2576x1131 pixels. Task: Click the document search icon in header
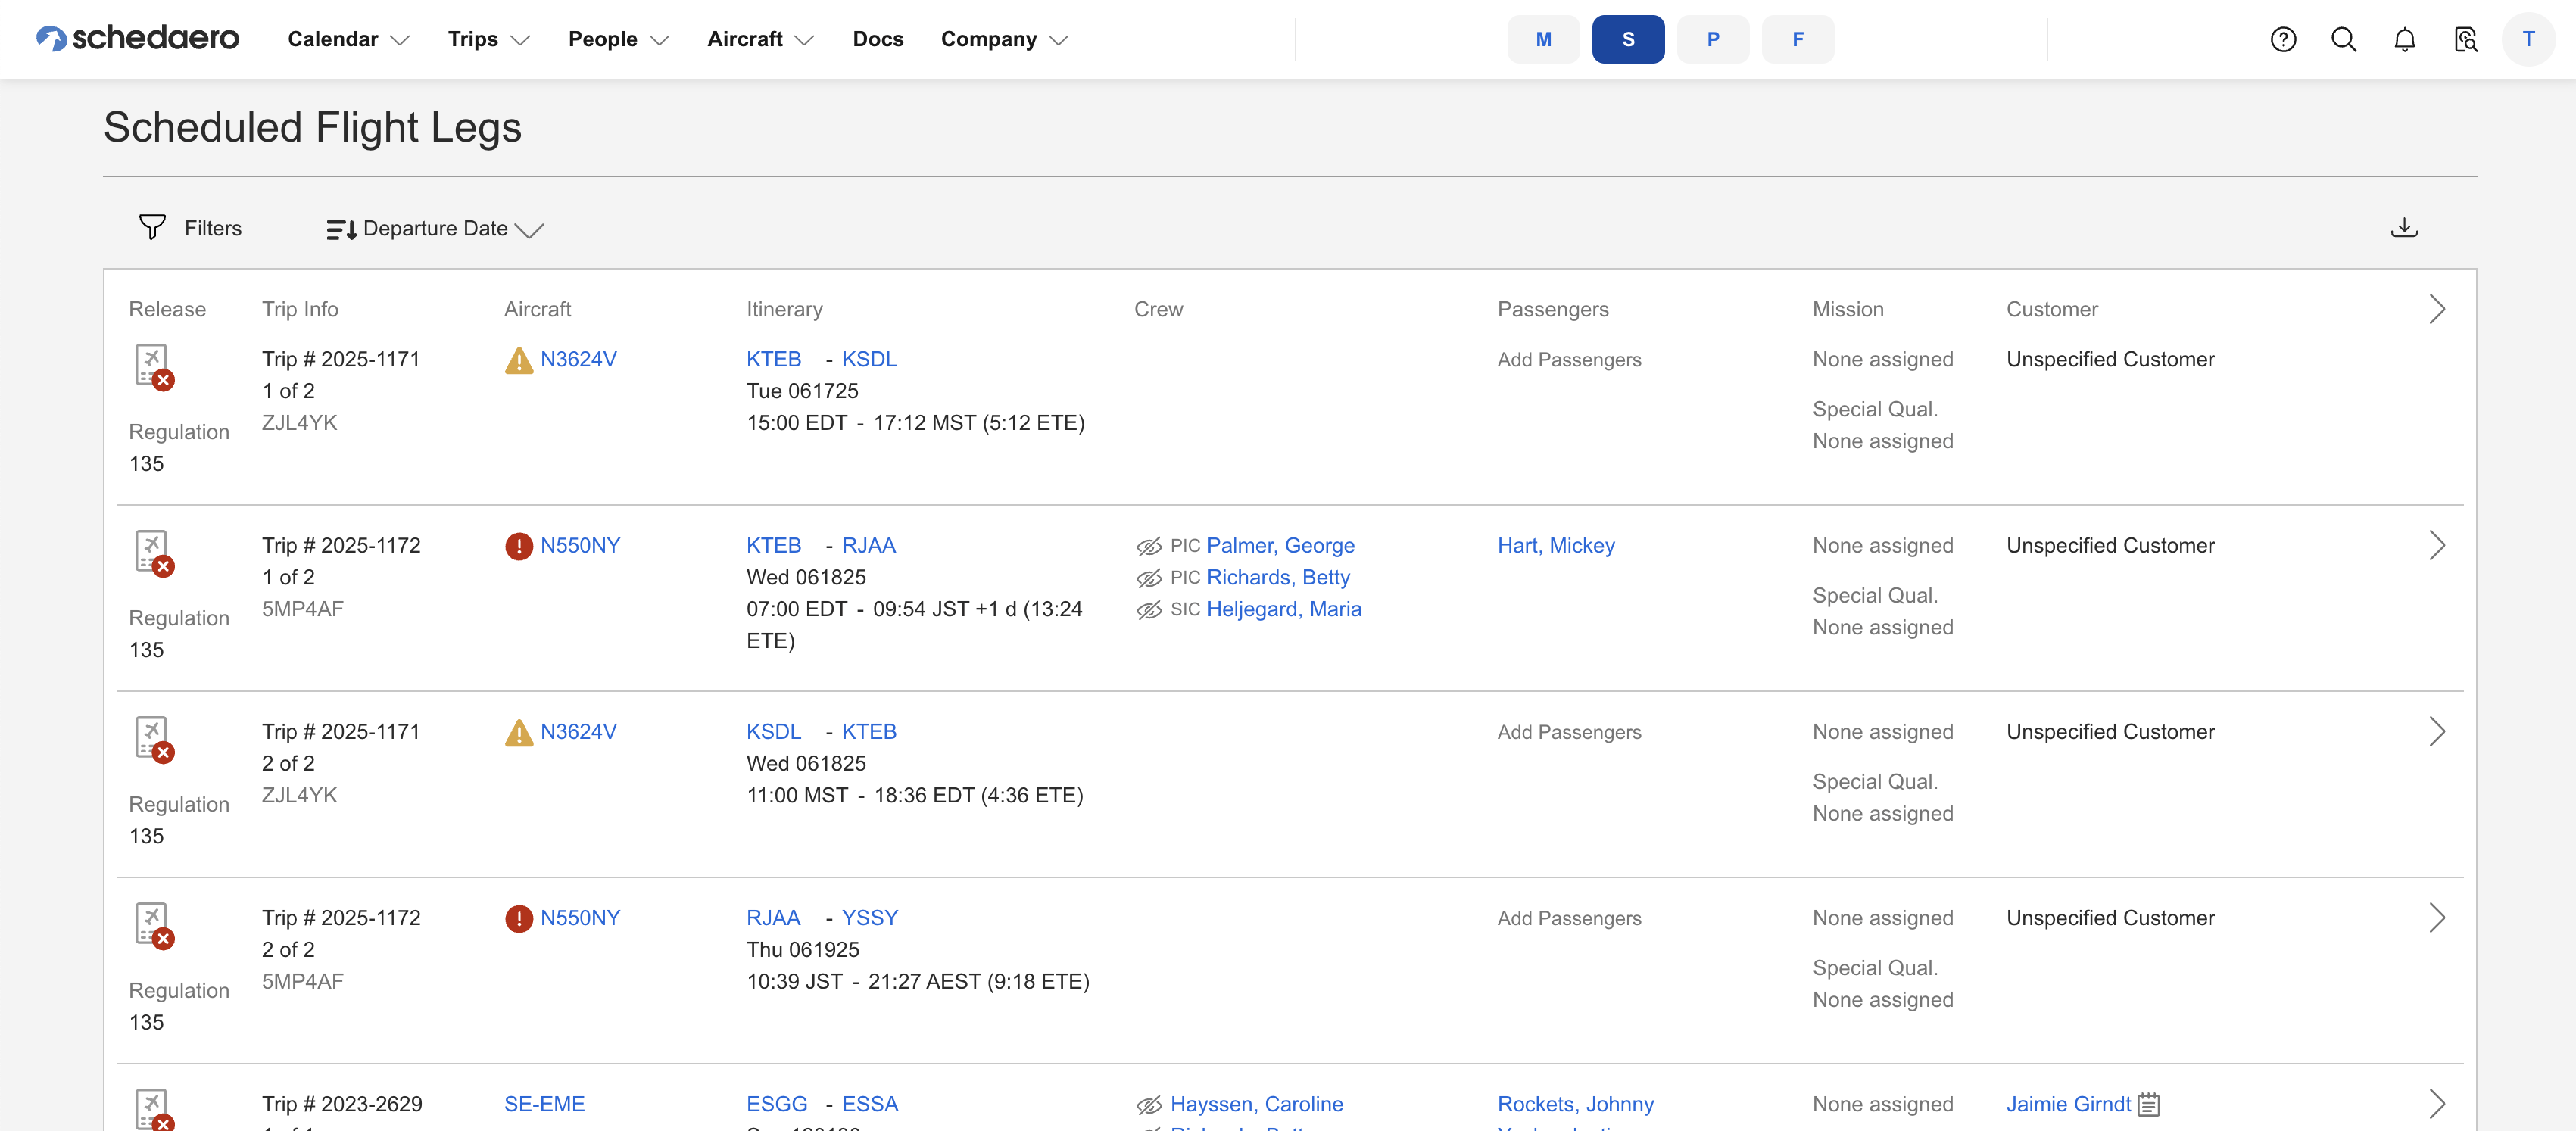tap(2466, 39)
